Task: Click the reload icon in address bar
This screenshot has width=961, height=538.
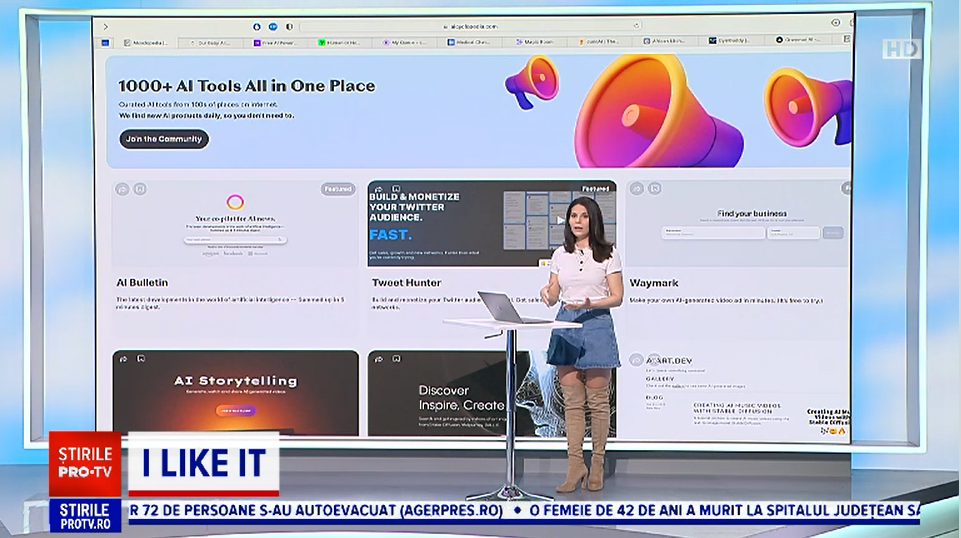Action: [x=636, y=26]
